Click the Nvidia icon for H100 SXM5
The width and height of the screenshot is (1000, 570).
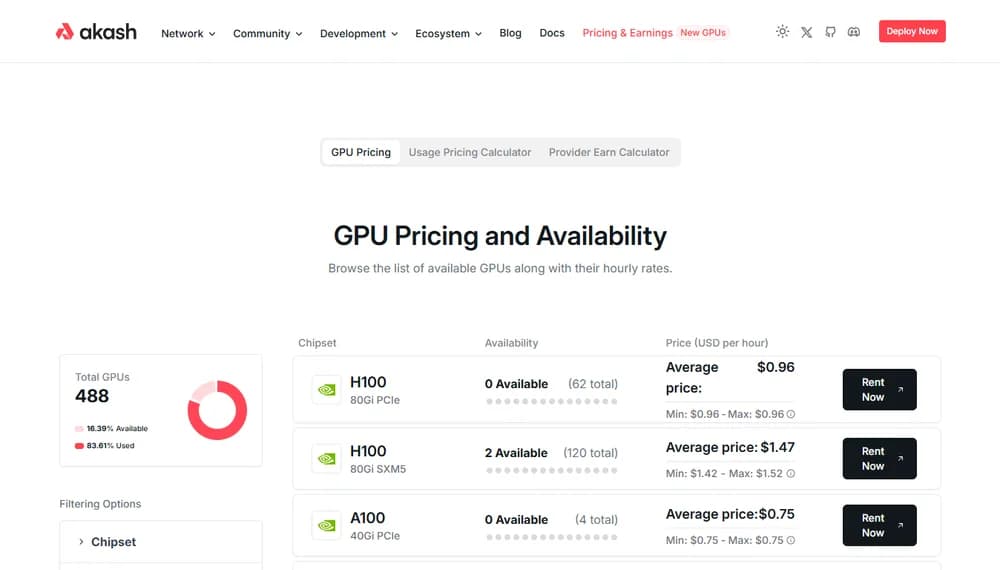[326, 459]
